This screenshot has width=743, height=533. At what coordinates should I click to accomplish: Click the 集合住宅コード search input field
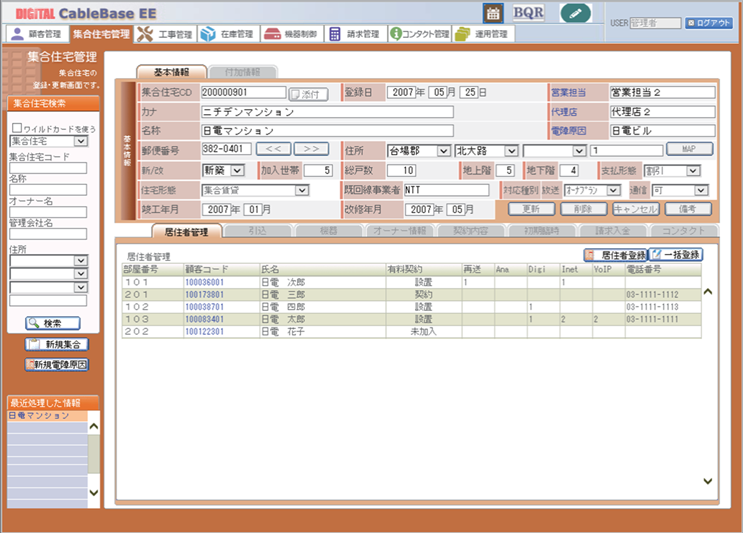tap(48, 168)
